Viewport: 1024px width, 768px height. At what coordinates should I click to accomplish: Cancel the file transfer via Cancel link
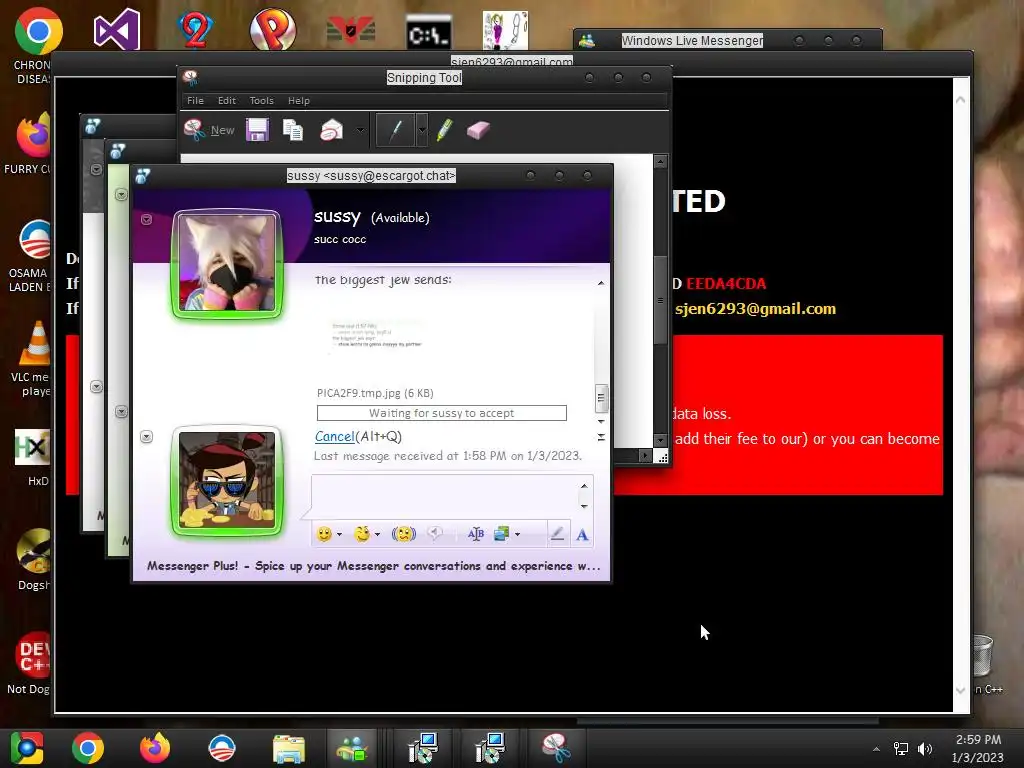pyautogui.click(x=334, y=436)
